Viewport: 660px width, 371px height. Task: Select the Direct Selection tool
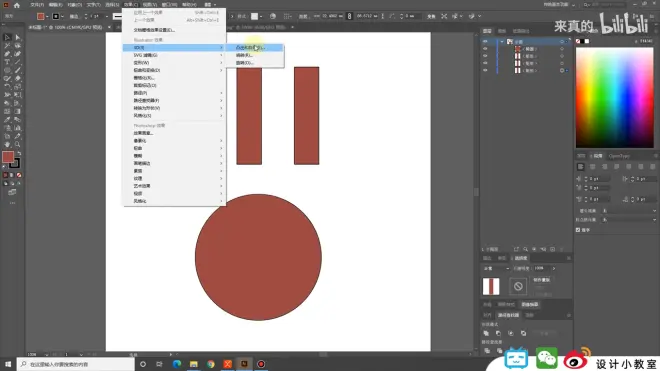click(17, 37)
